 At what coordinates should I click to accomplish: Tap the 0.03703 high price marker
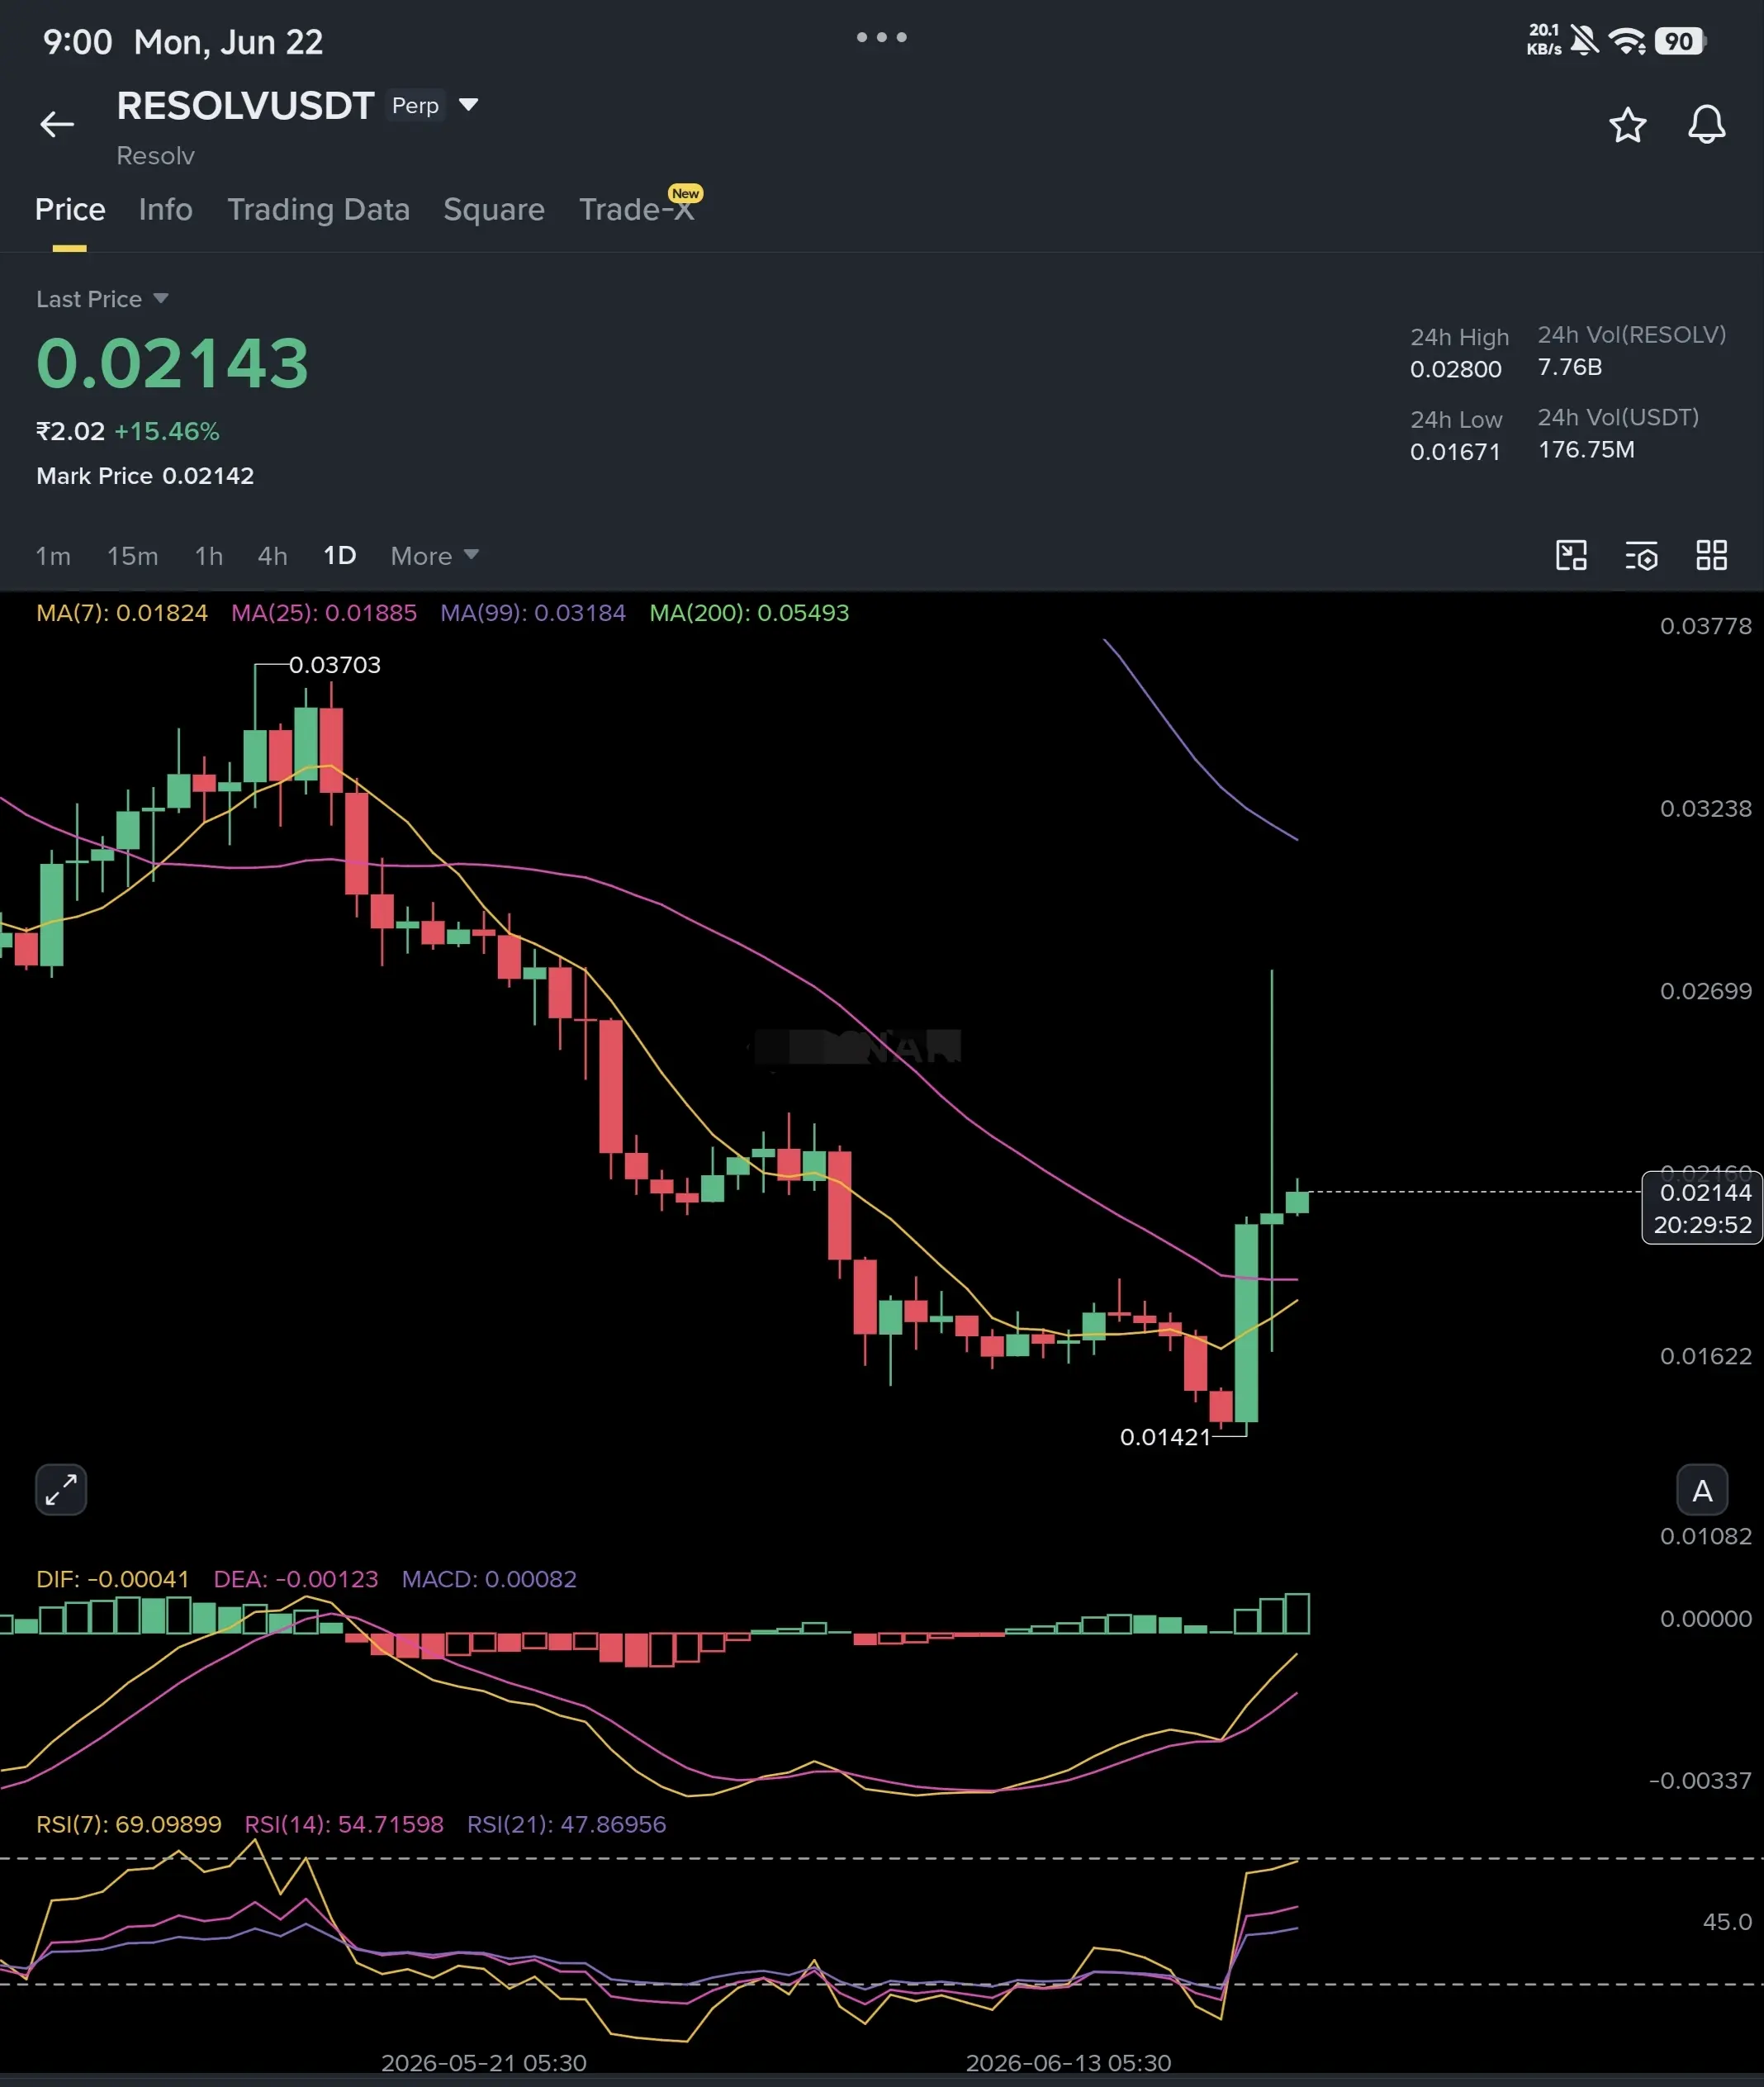pos(334,664)
